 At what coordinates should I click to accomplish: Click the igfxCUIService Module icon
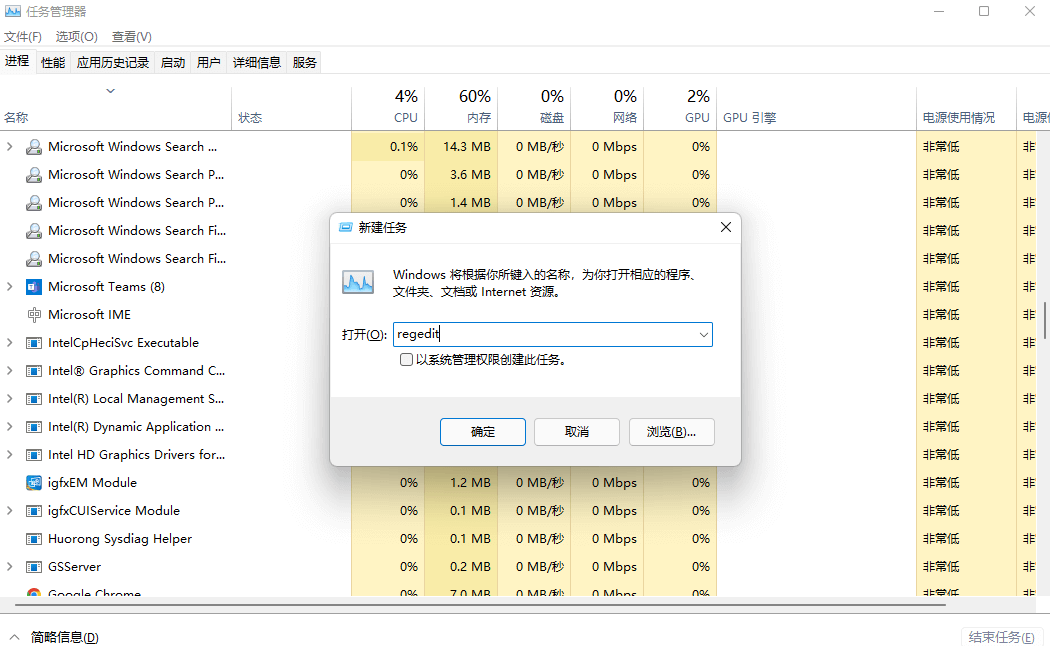point(33,510)
